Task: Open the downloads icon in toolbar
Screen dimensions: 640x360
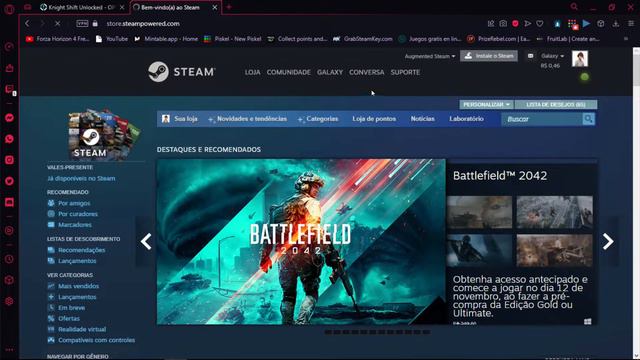Action: (x=616, y=24)
